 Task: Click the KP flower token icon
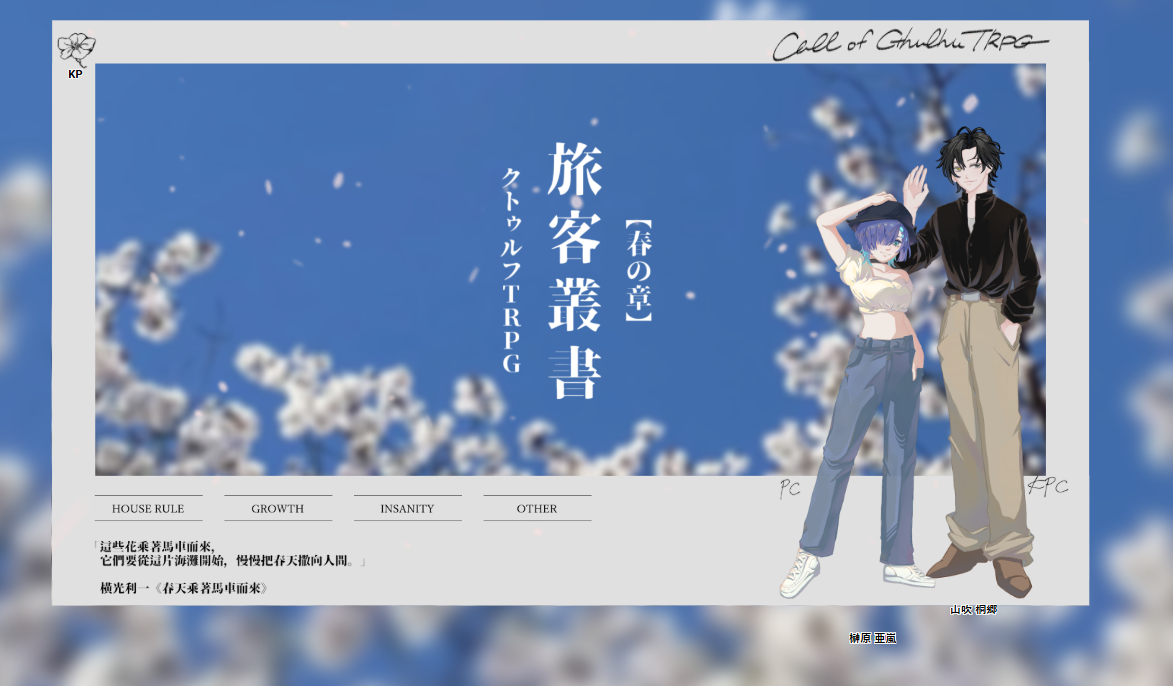pos(76,49)
